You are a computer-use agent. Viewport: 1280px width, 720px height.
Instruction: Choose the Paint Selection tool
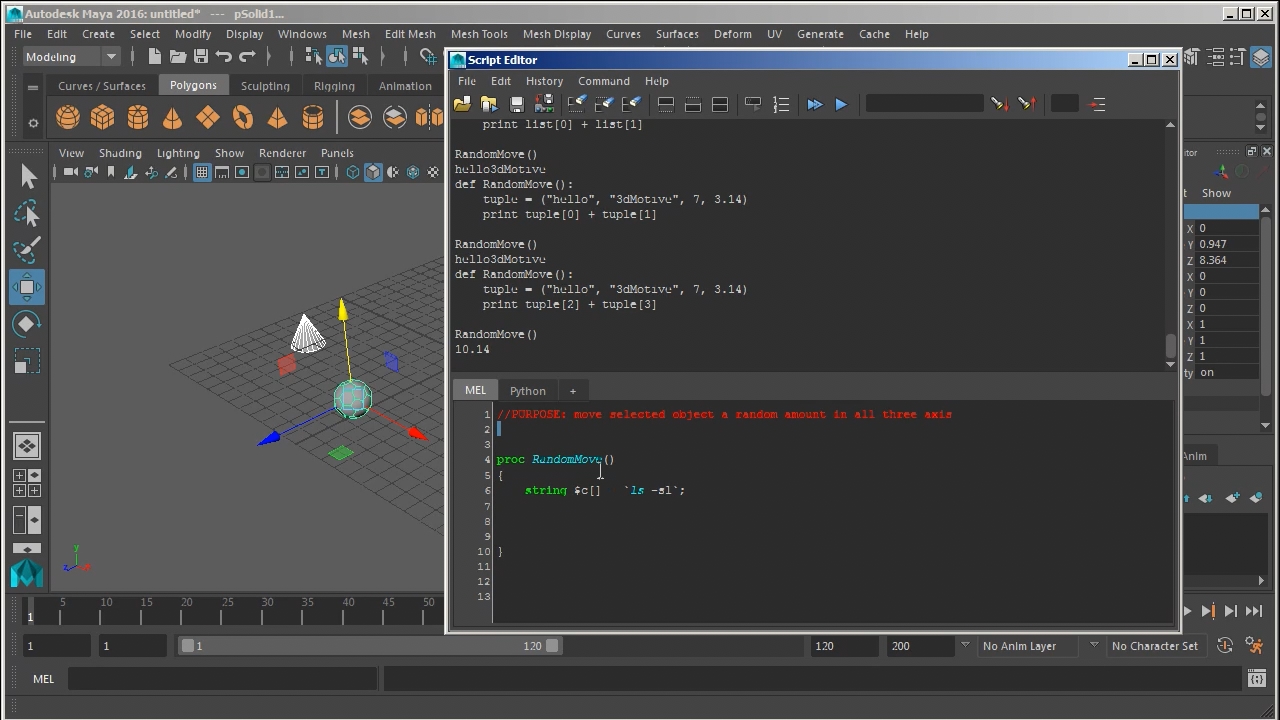[27, 249]
